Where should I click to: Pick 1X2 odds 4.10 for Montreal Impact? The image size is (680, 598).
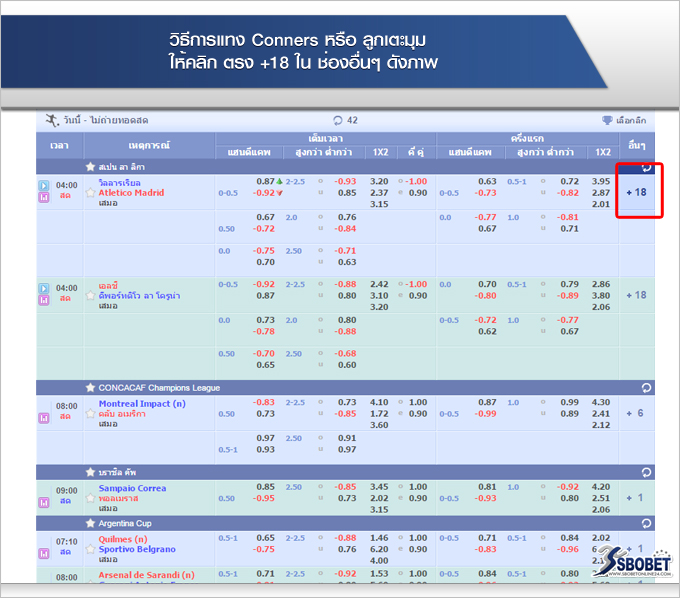click(x=379, y=402)
